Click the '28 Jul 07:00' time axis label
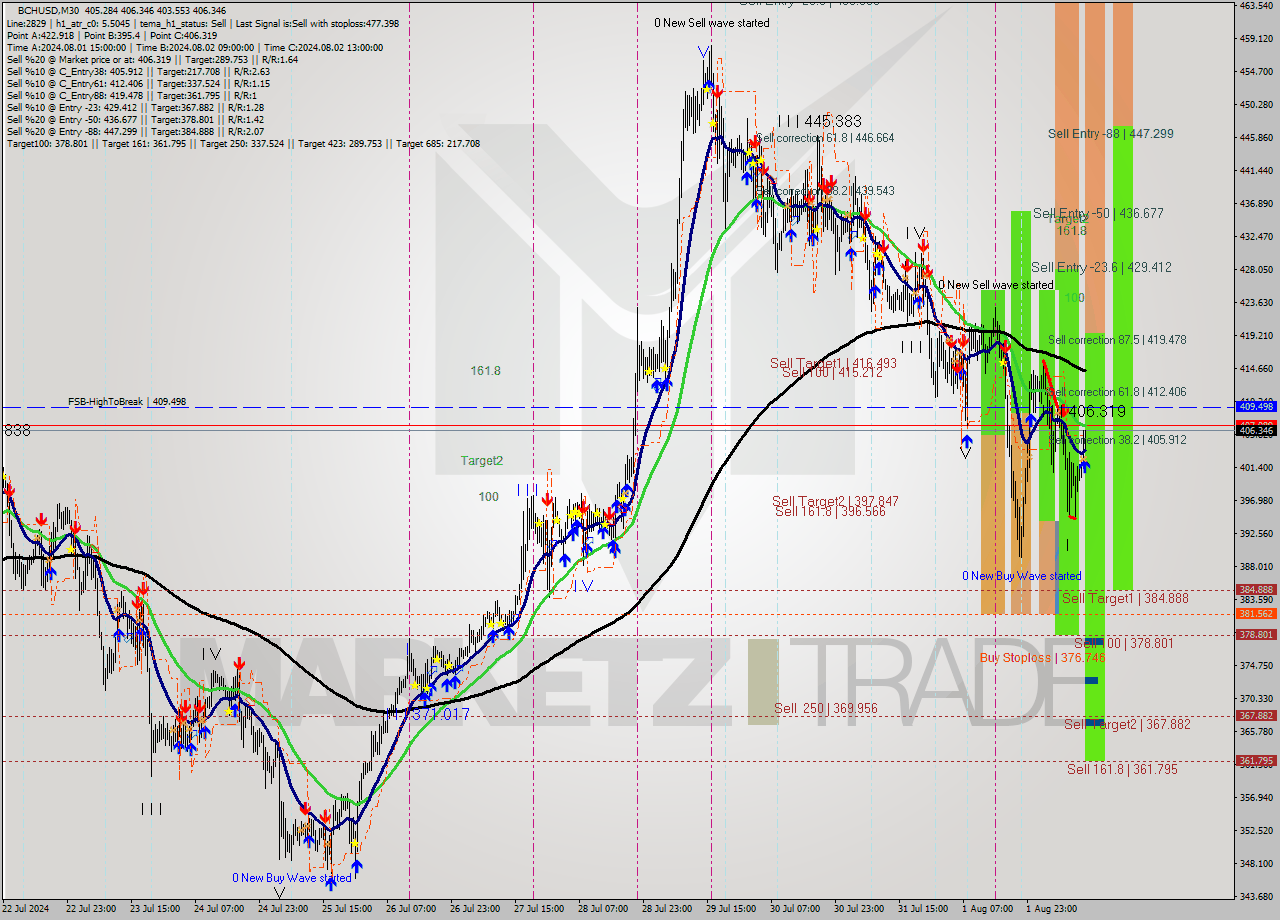Viewport: 1280px width, 920px height. click(x=602, y=909)
